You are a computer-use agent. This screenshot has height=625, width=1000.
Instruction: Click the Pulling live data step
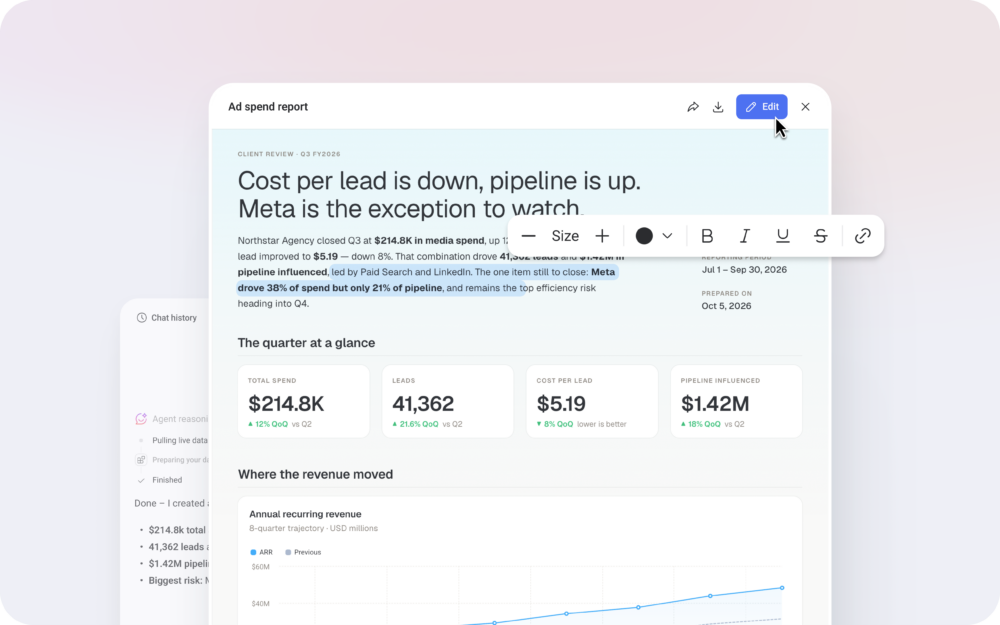[180, 440]
